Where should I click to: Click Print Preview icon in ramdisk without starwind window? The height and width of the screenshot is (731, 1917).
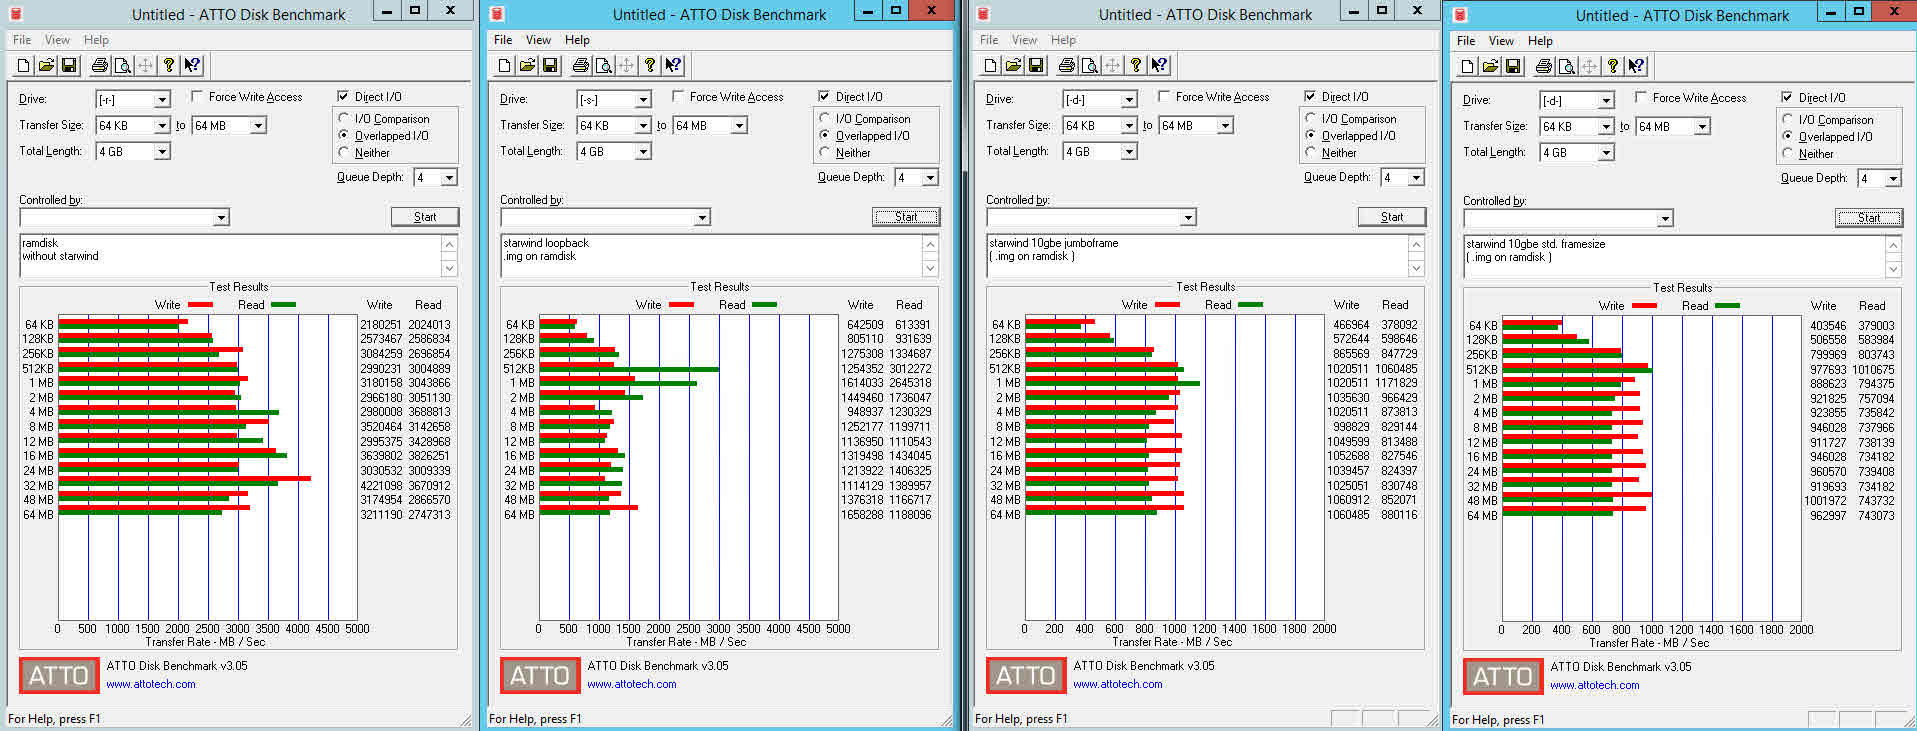pos(122,65)
